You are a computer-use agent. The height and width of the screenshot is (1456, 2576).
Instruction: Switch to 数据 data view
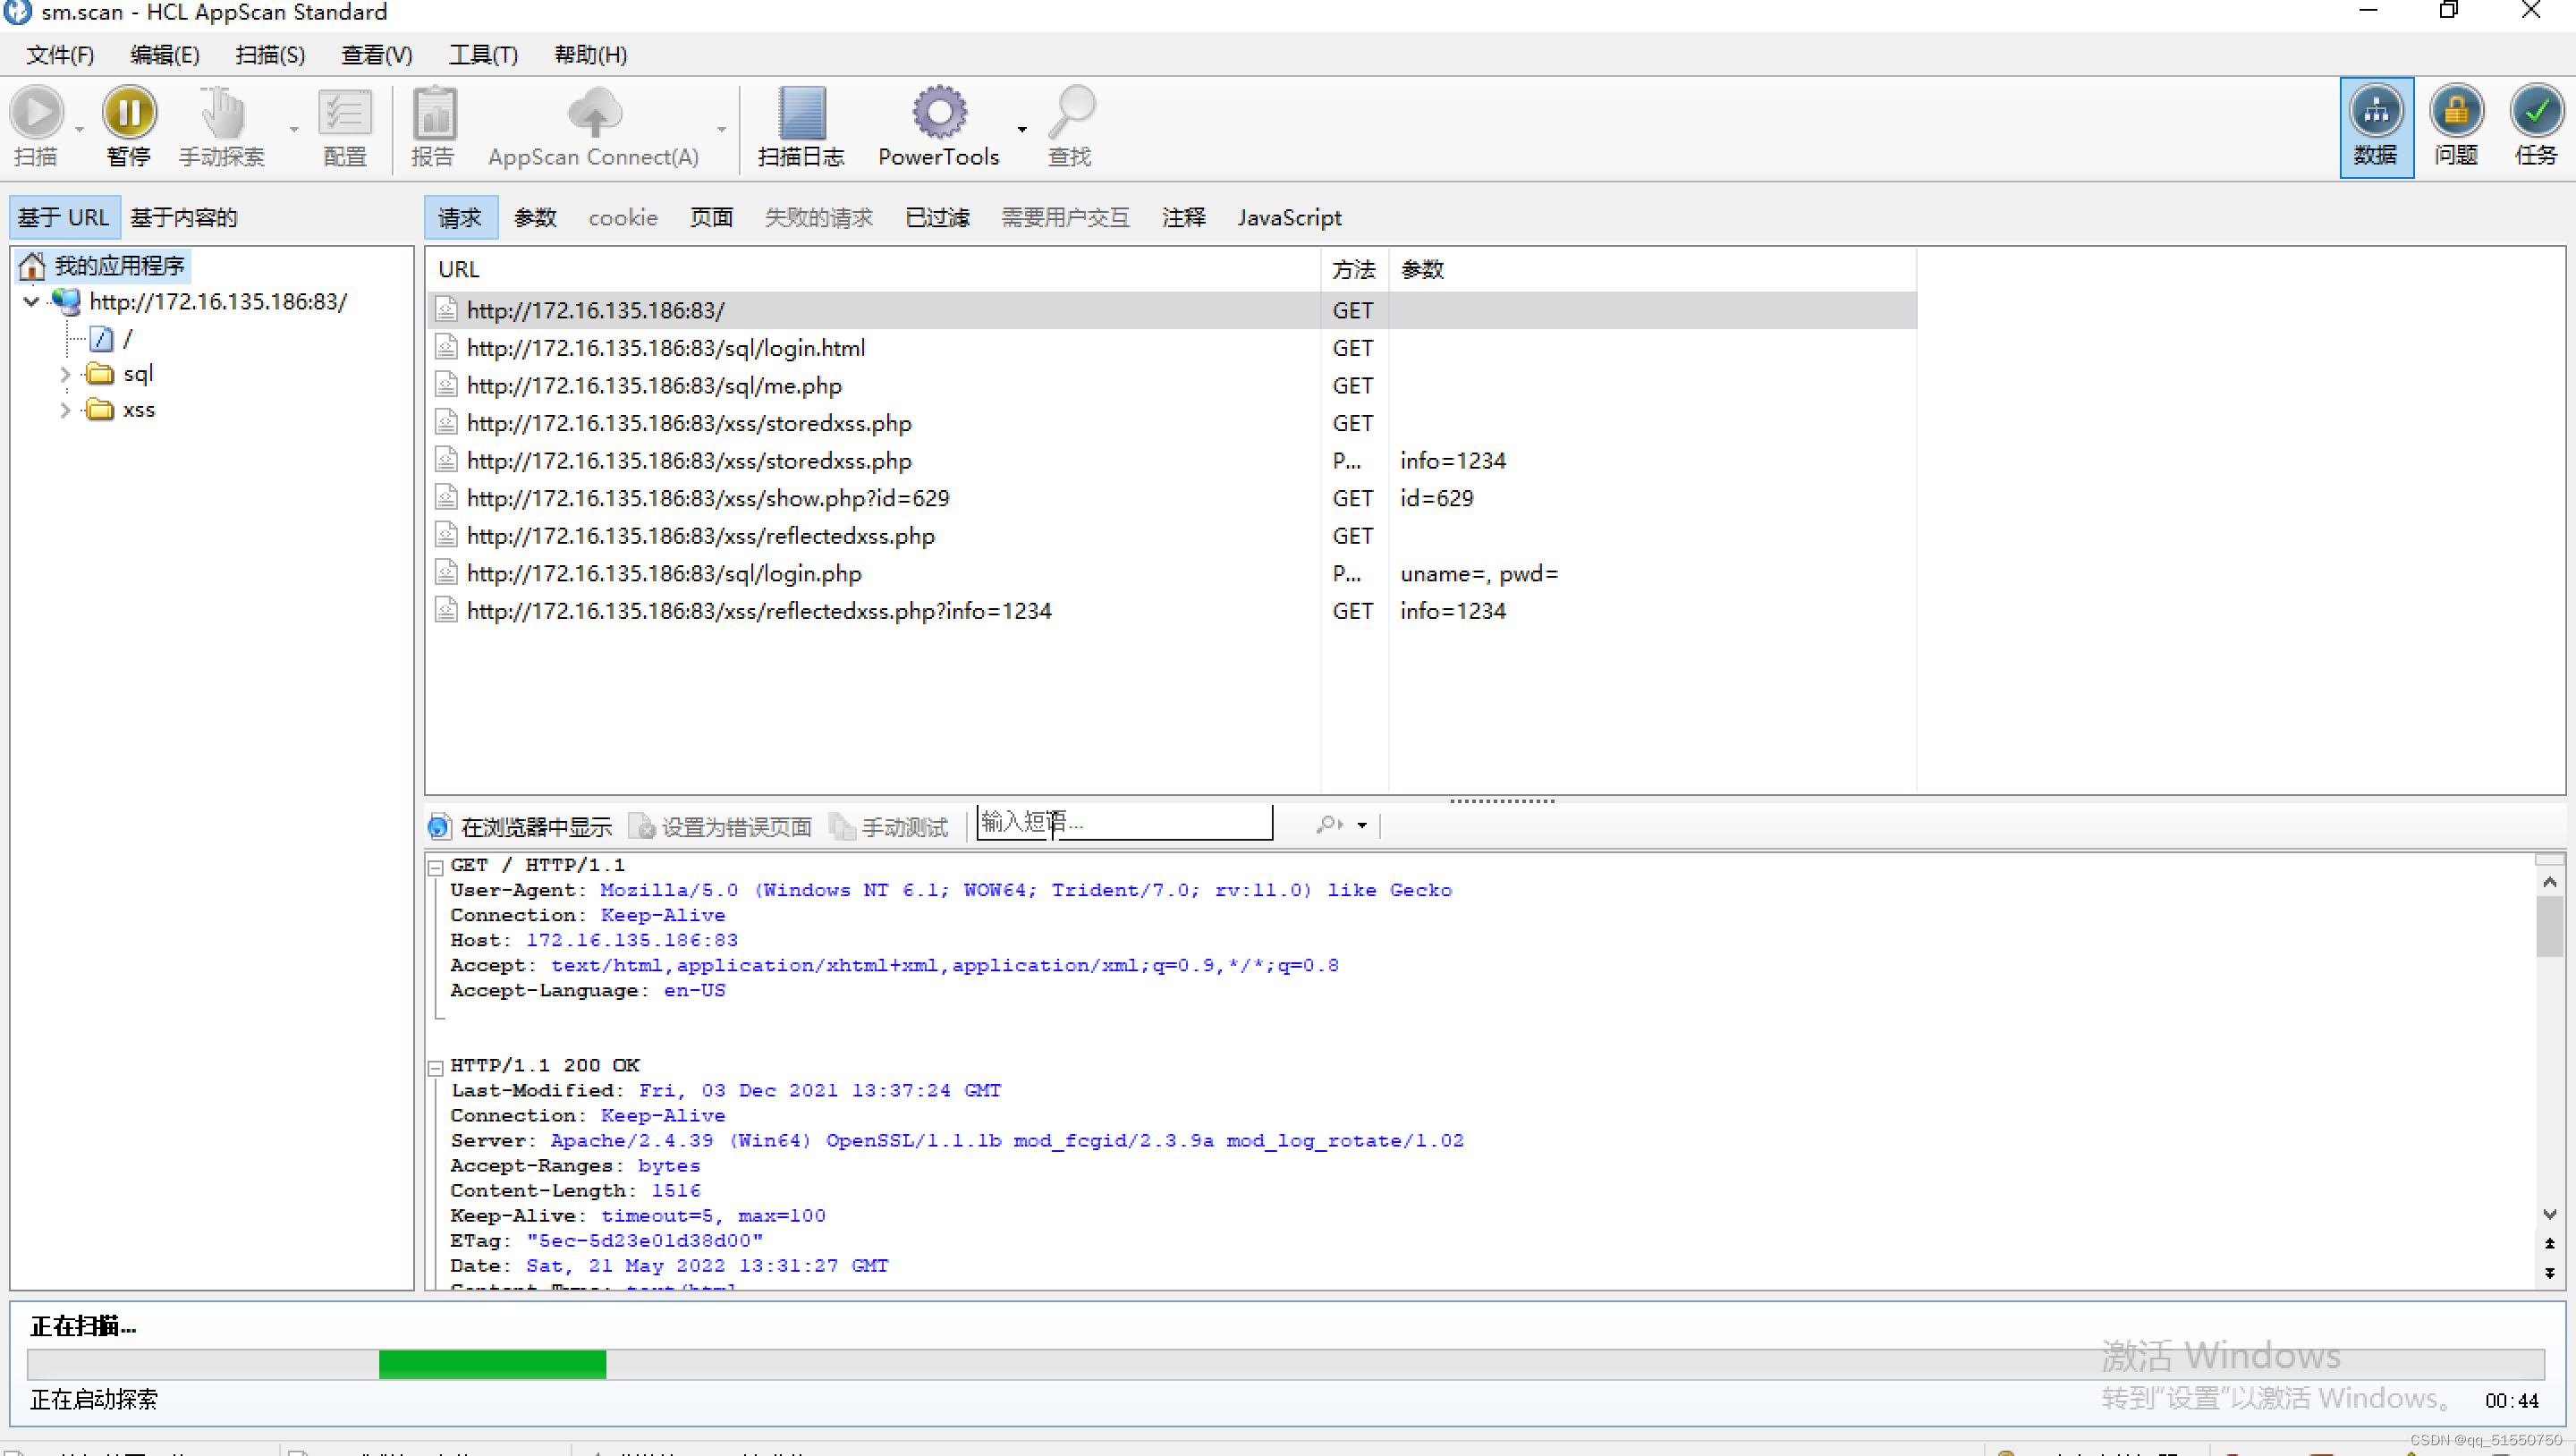tap(2376, 127)
